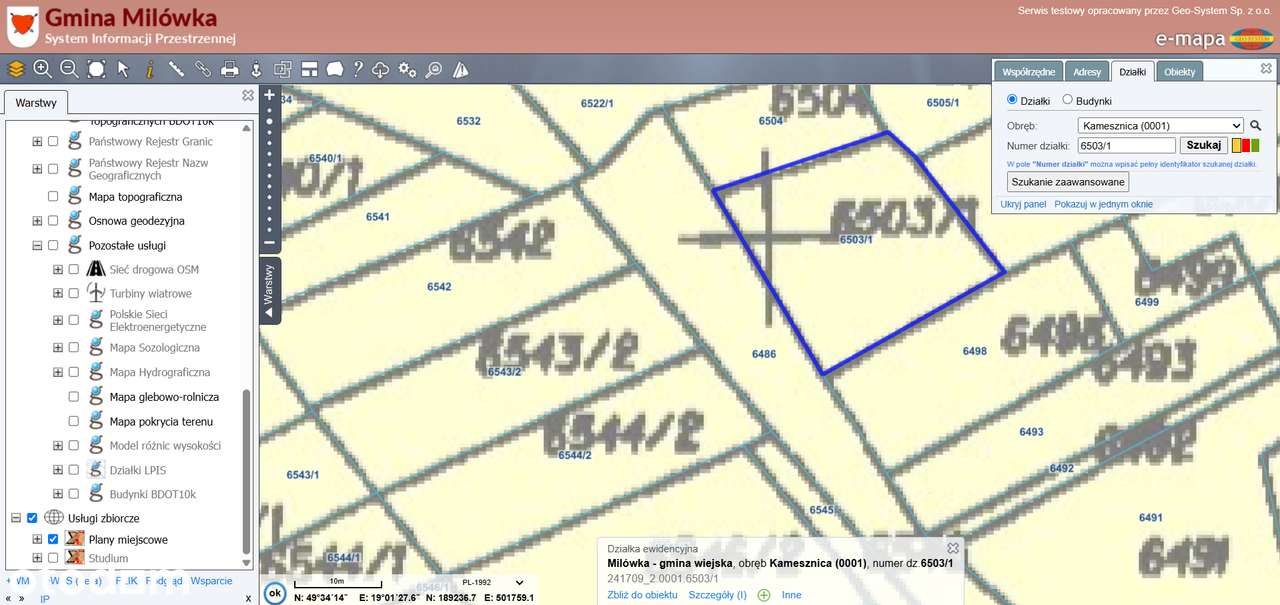Expand the Działki LPIS node
Screen dimensions: 1280x605
coord(57,470)
